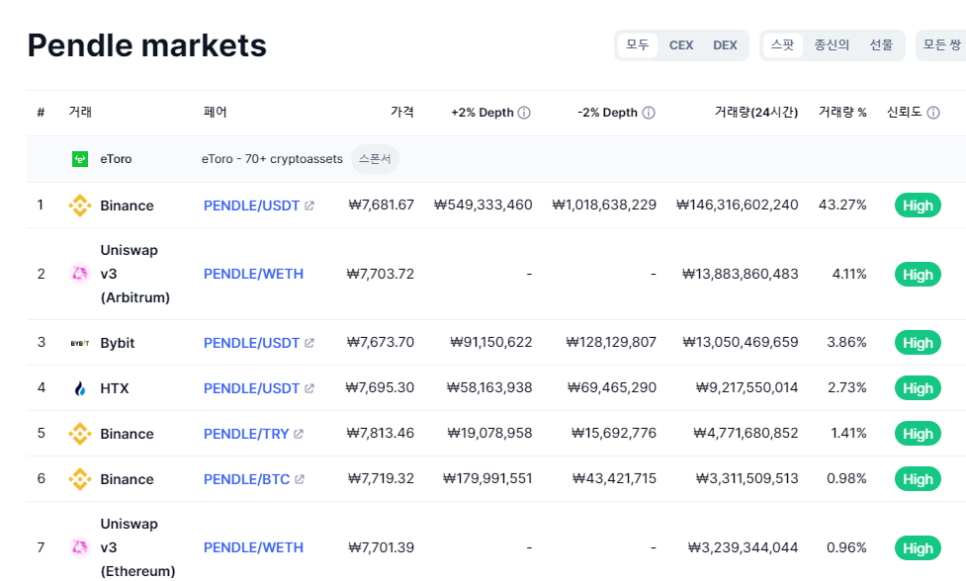The height and width of the screenshot is (581, 966).
Task: Open Binance PENDLE/USDT pair link
Action: click(251, 205)
